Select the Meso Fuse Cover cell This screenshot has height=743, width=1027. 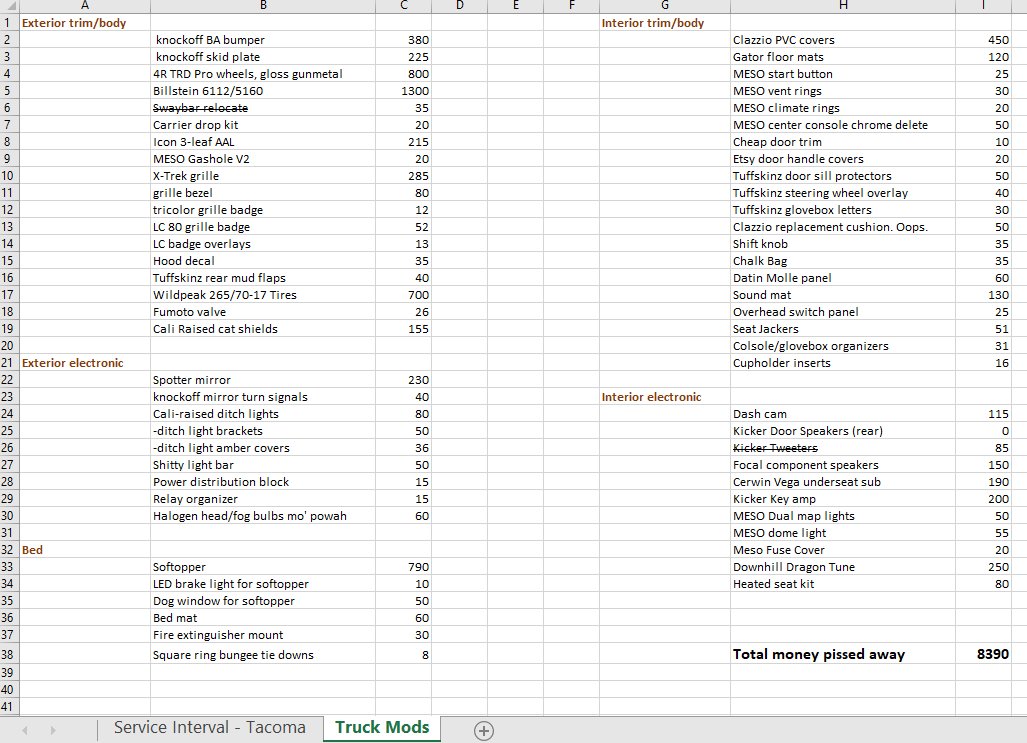[843, 550]
